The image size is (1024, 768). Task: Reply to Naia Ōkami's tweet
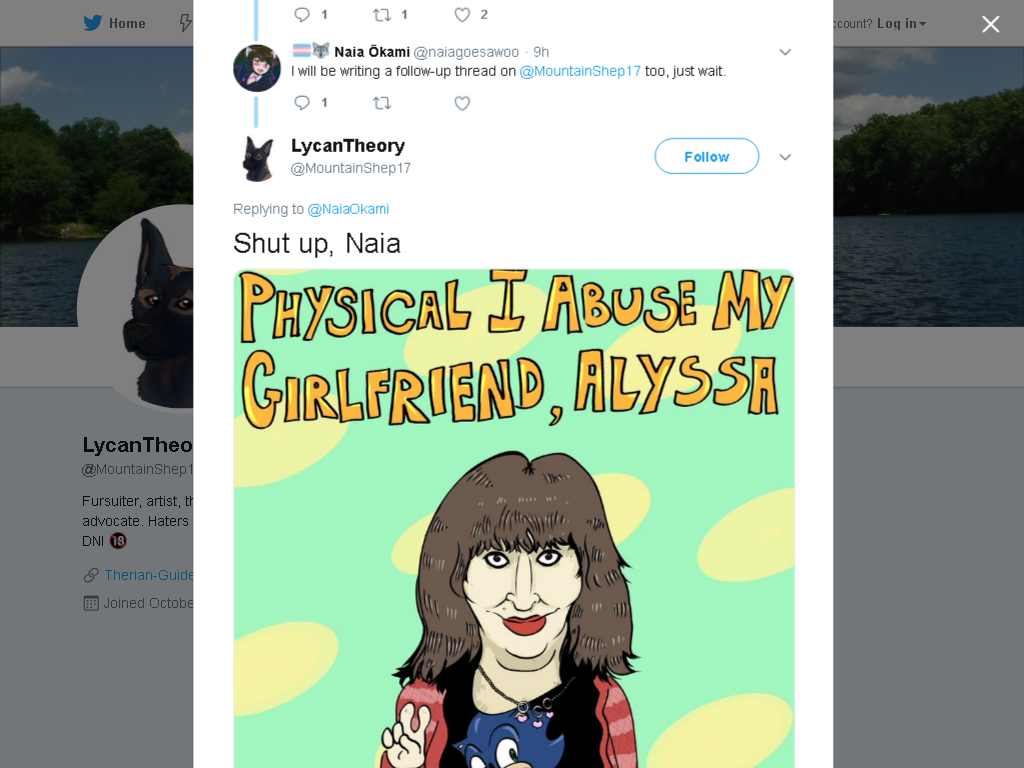302,103
